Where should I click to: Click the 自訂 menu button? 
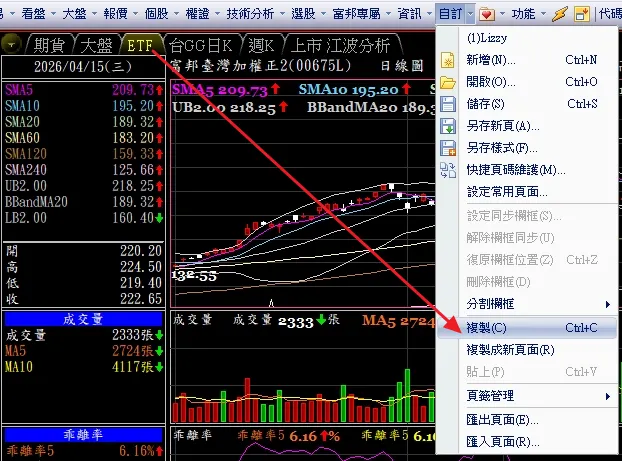tap(451, 14)
